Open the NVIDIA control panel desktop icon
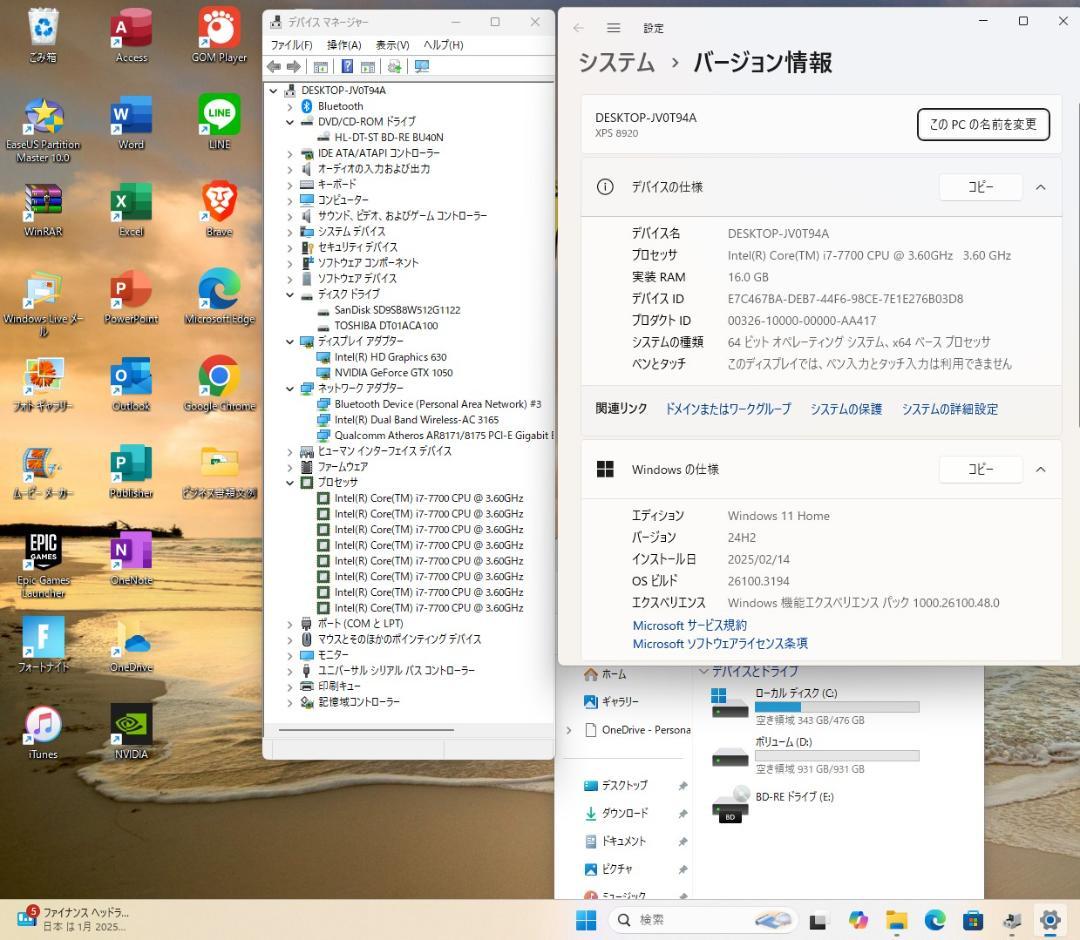 (x=130, y=725)
